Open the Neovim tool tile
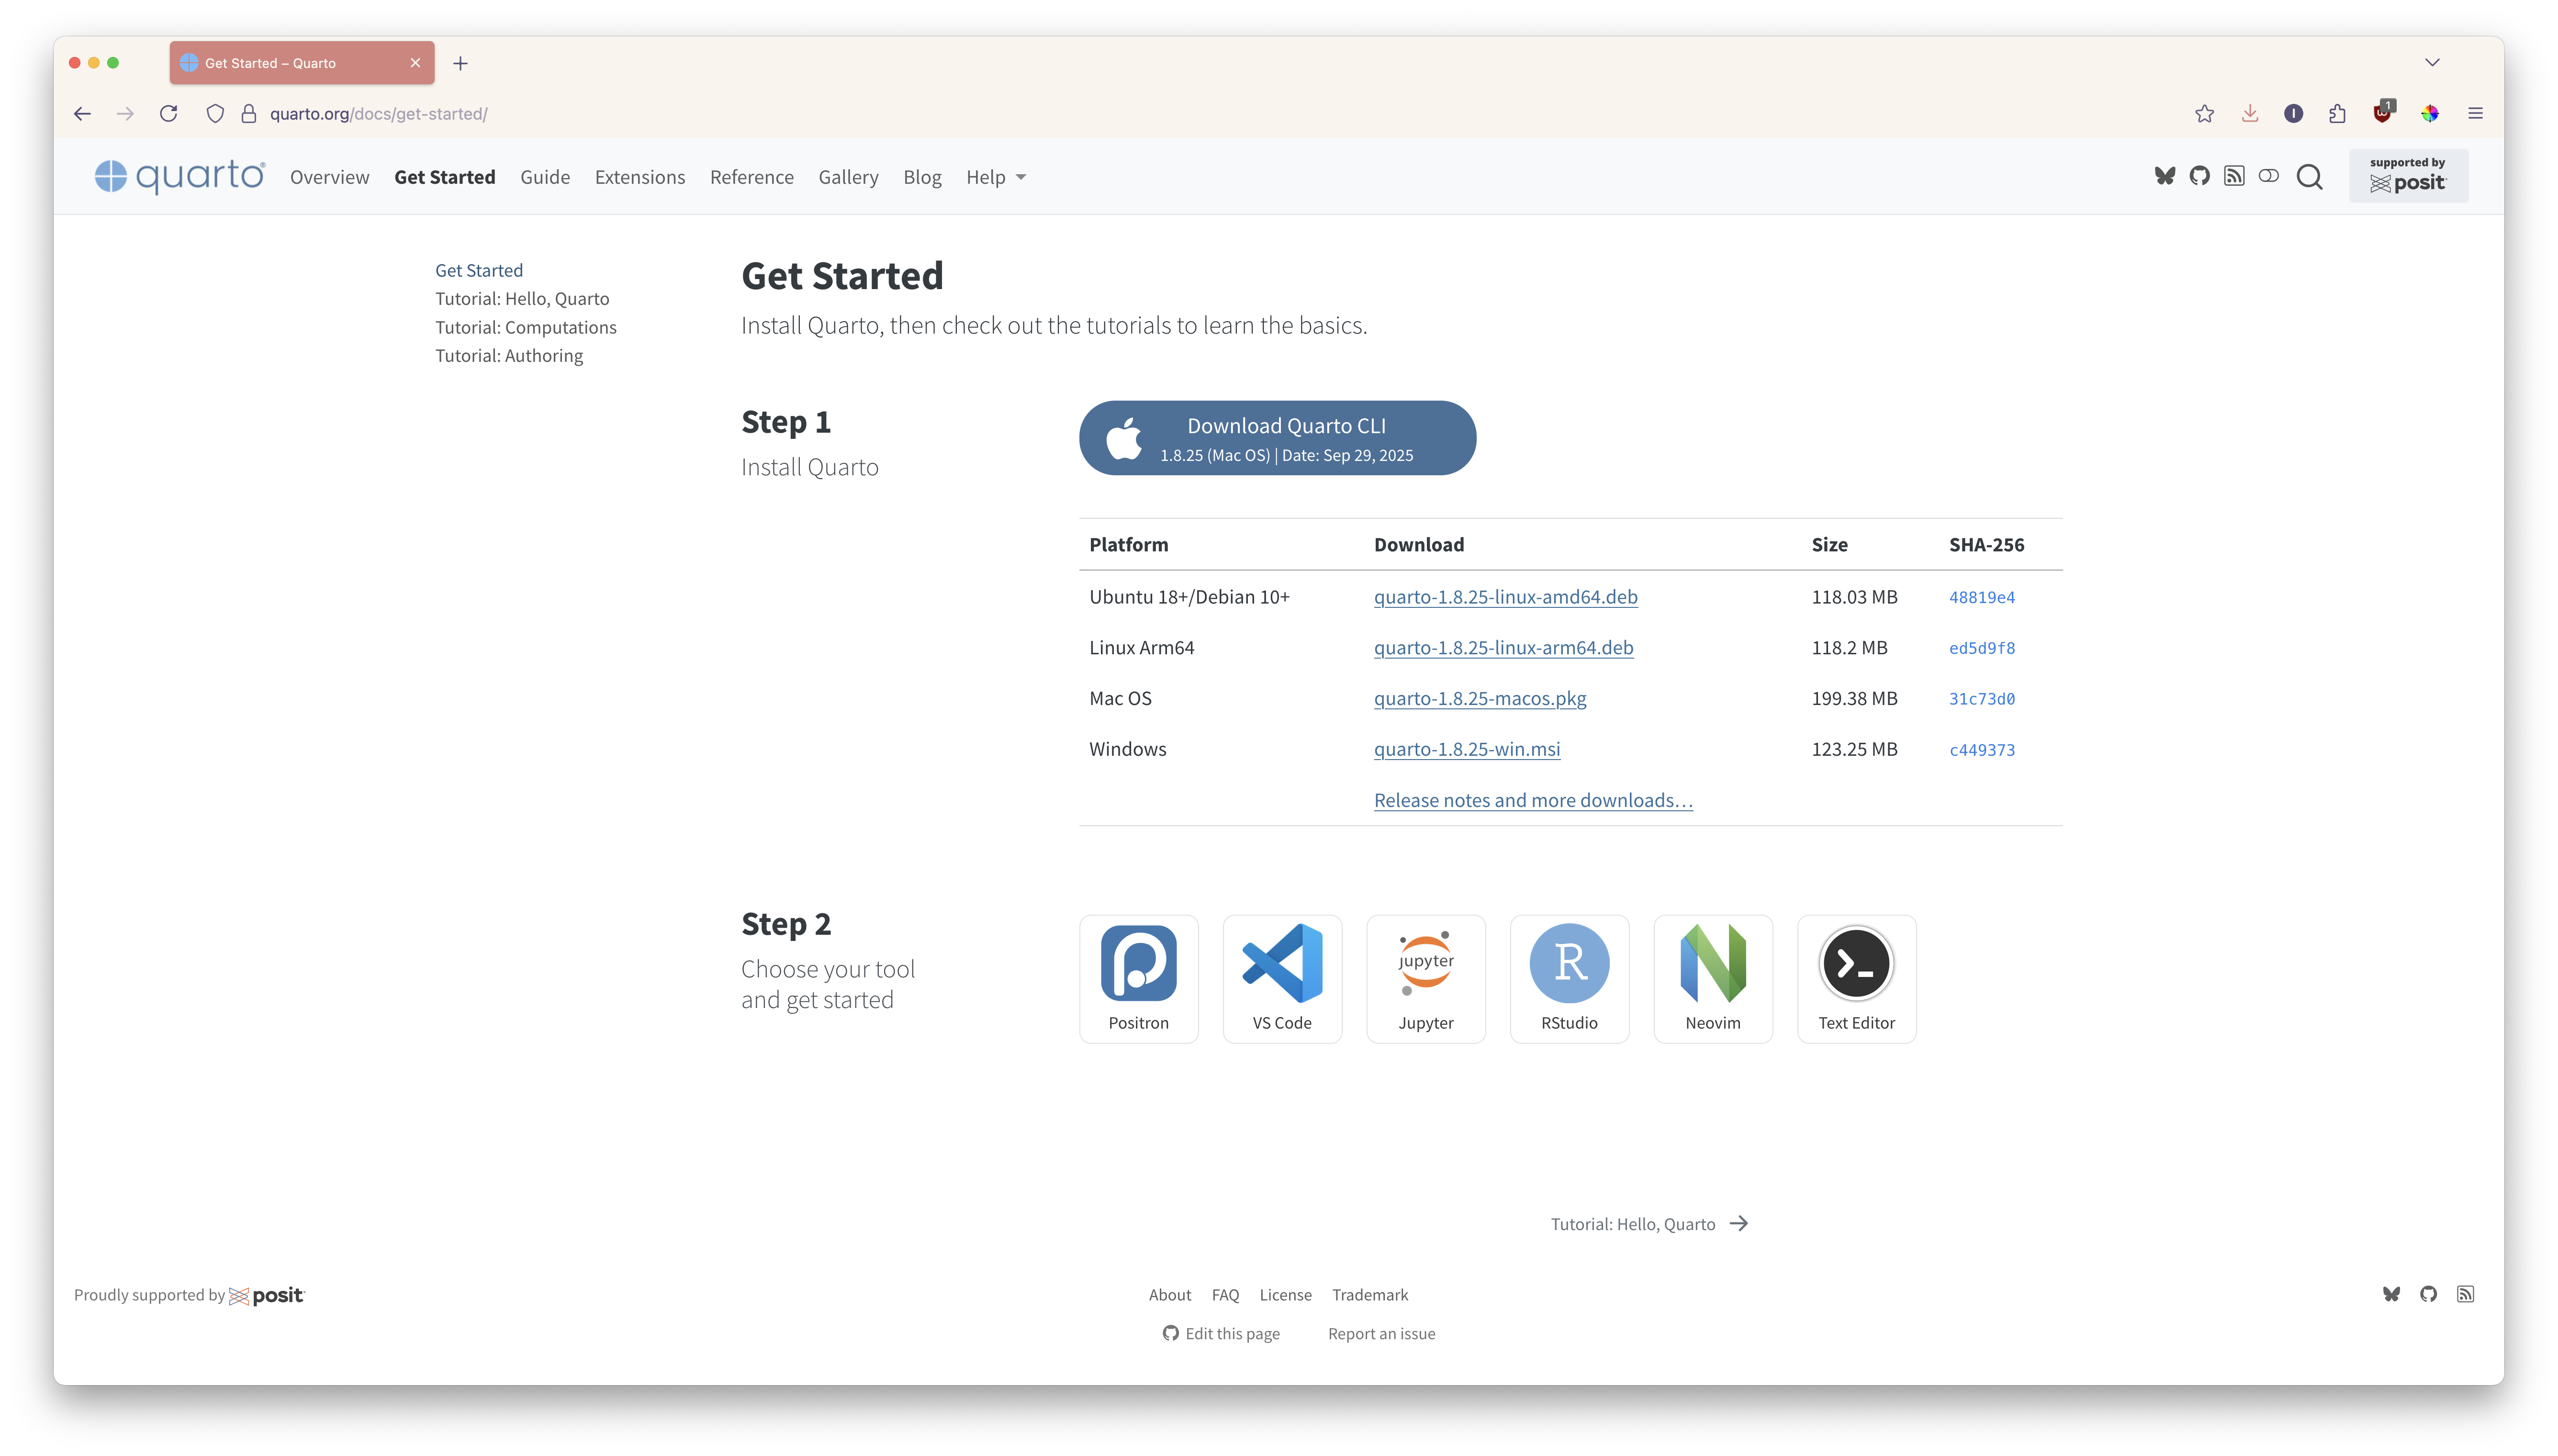 pos(1712,978)
